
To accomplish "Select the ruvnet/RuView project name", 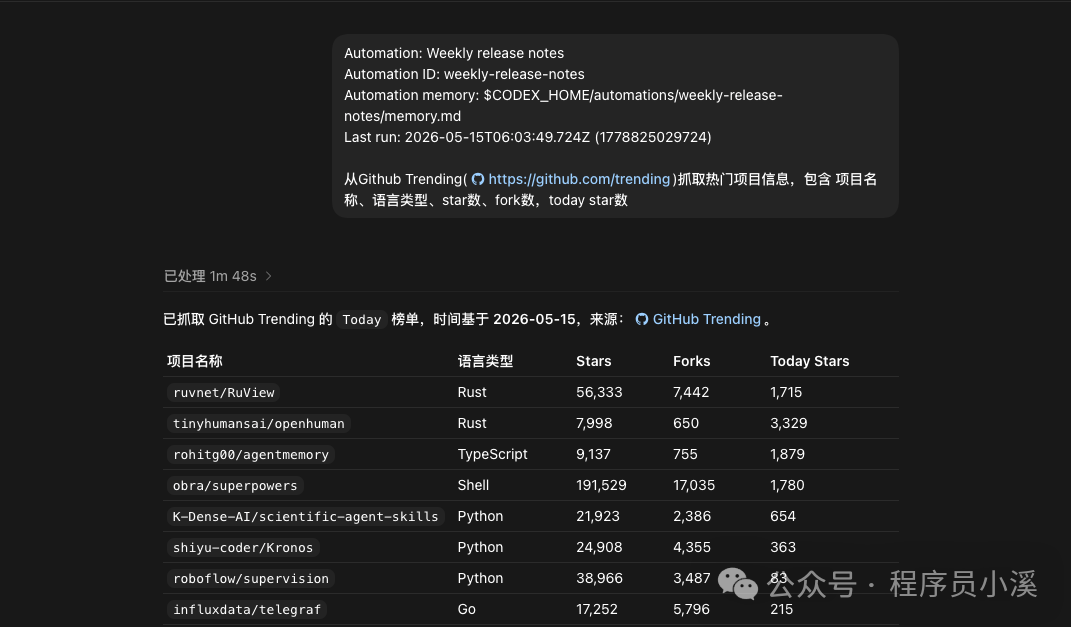I will click(x=223, y=393).
